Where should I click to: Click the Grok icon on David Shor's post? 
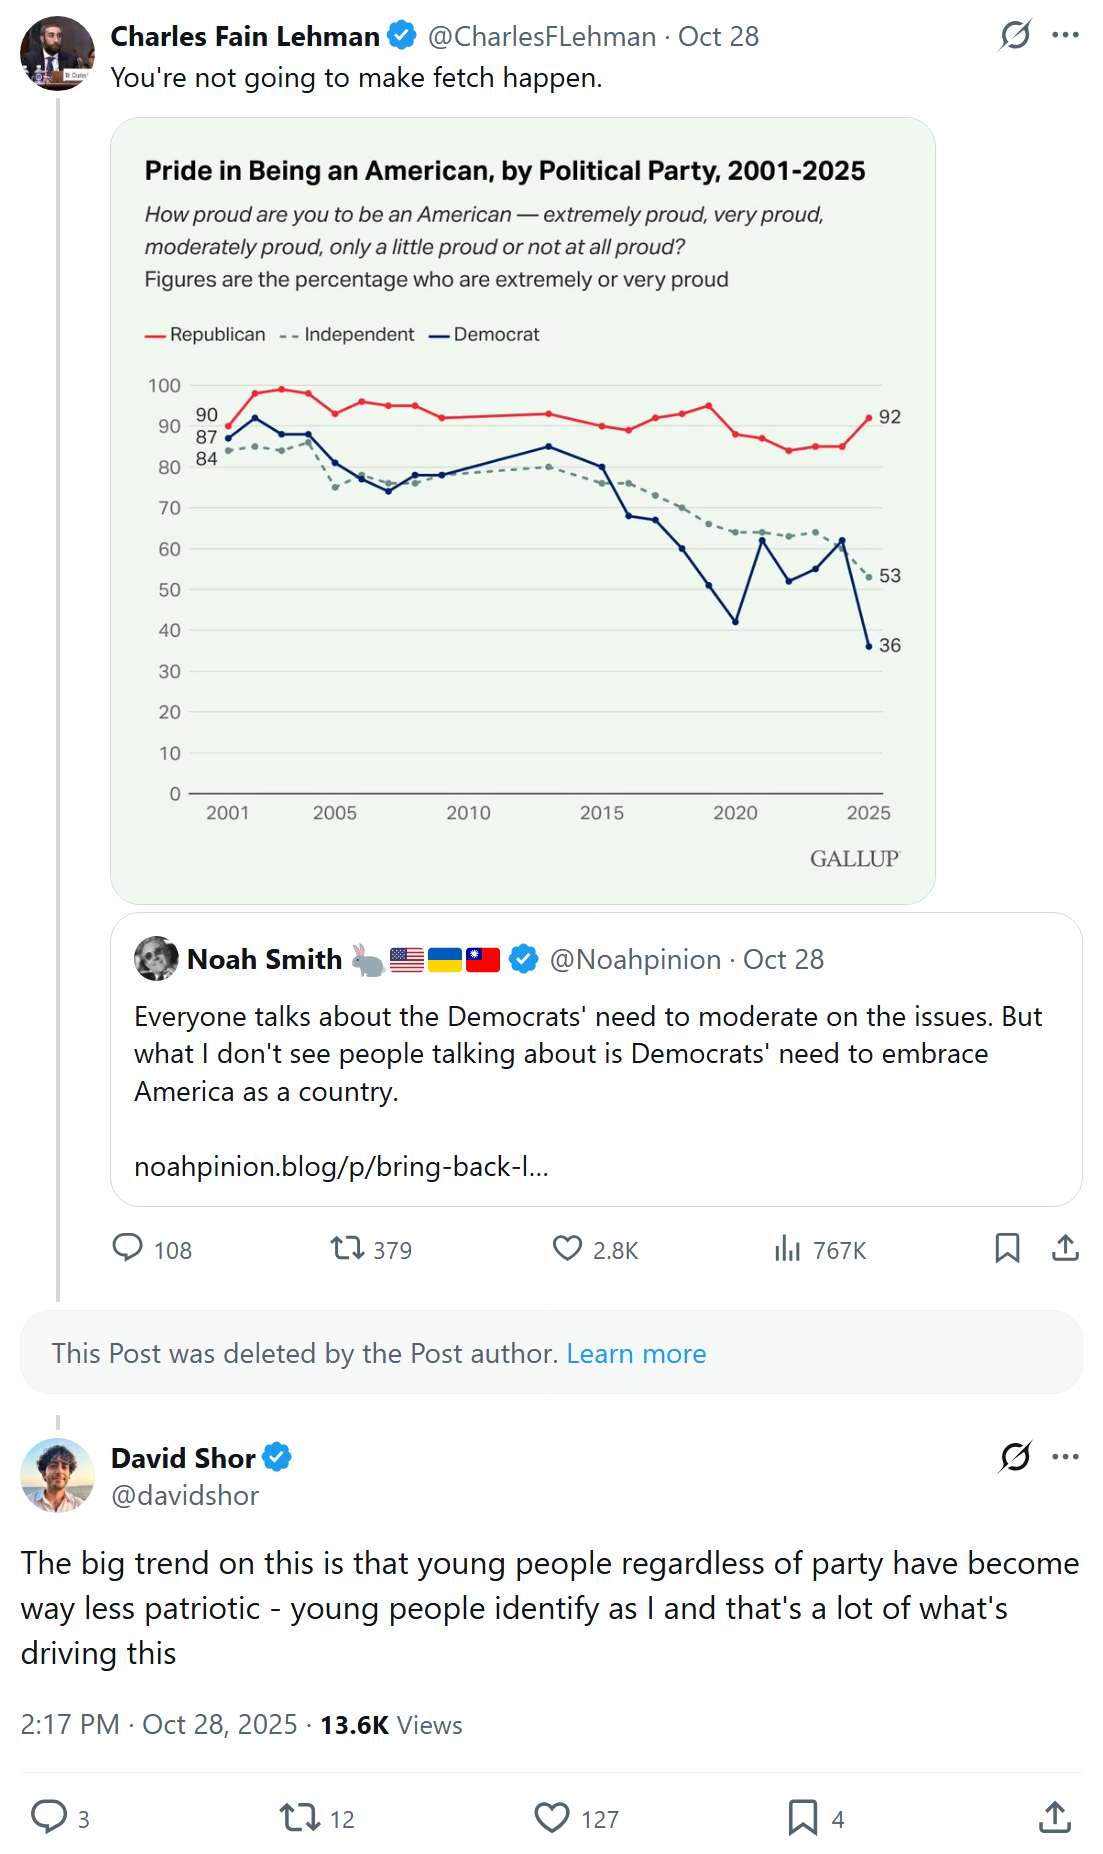click(1015, 1457)
